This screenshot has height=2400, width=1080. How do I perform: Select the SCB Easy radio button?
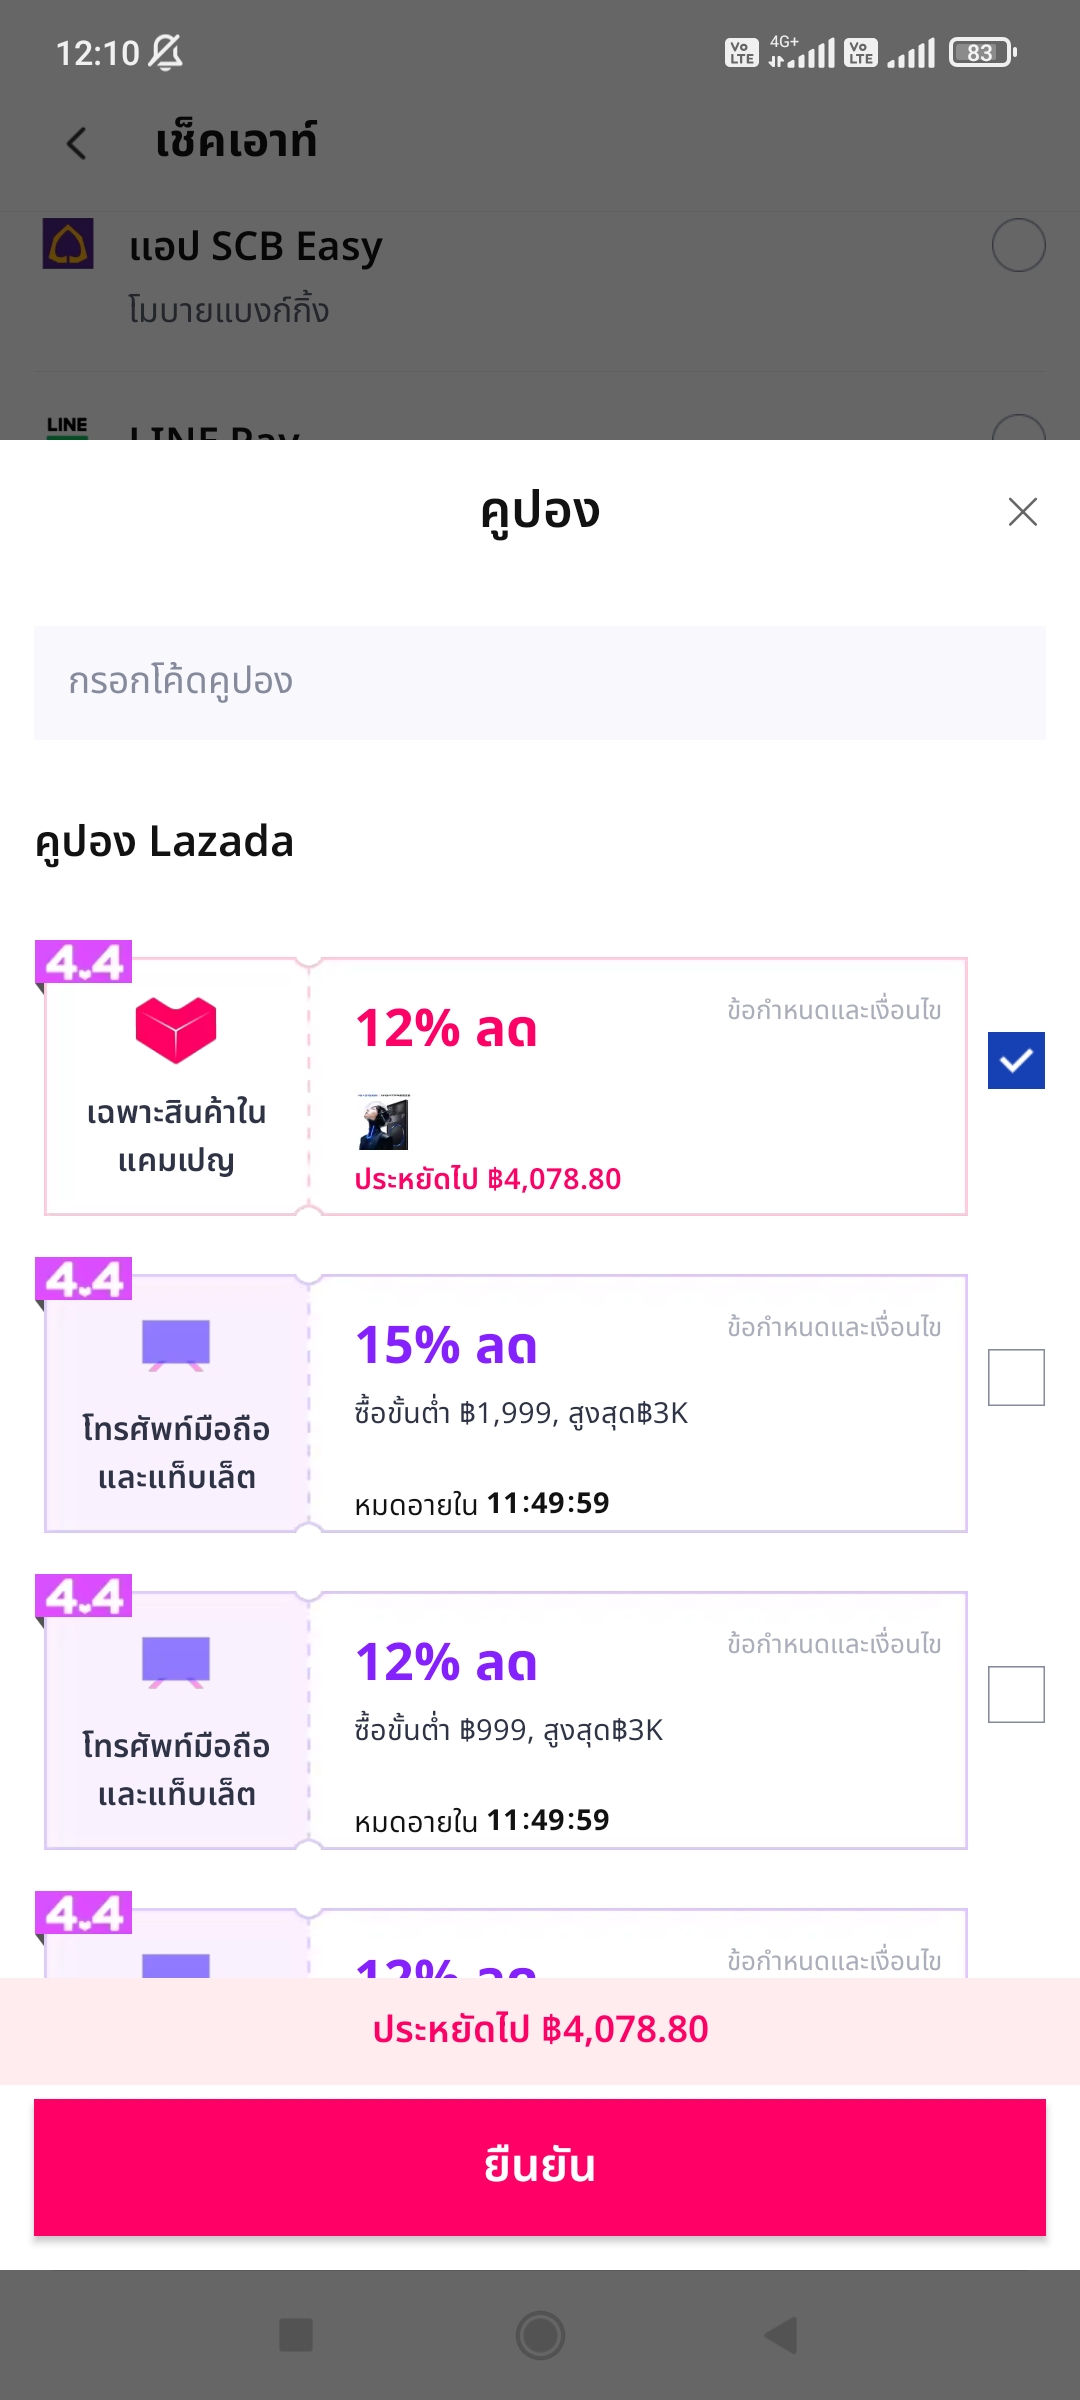[1018, 245]
